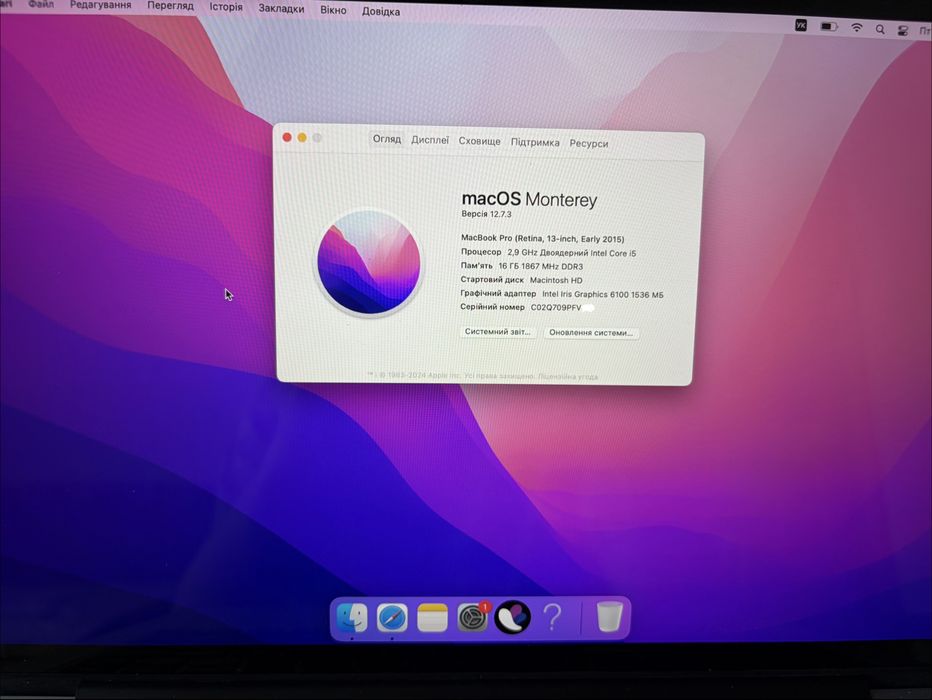Open the УК keyboard input source menu
Screen dimensions: 932x700
[801, 25]
